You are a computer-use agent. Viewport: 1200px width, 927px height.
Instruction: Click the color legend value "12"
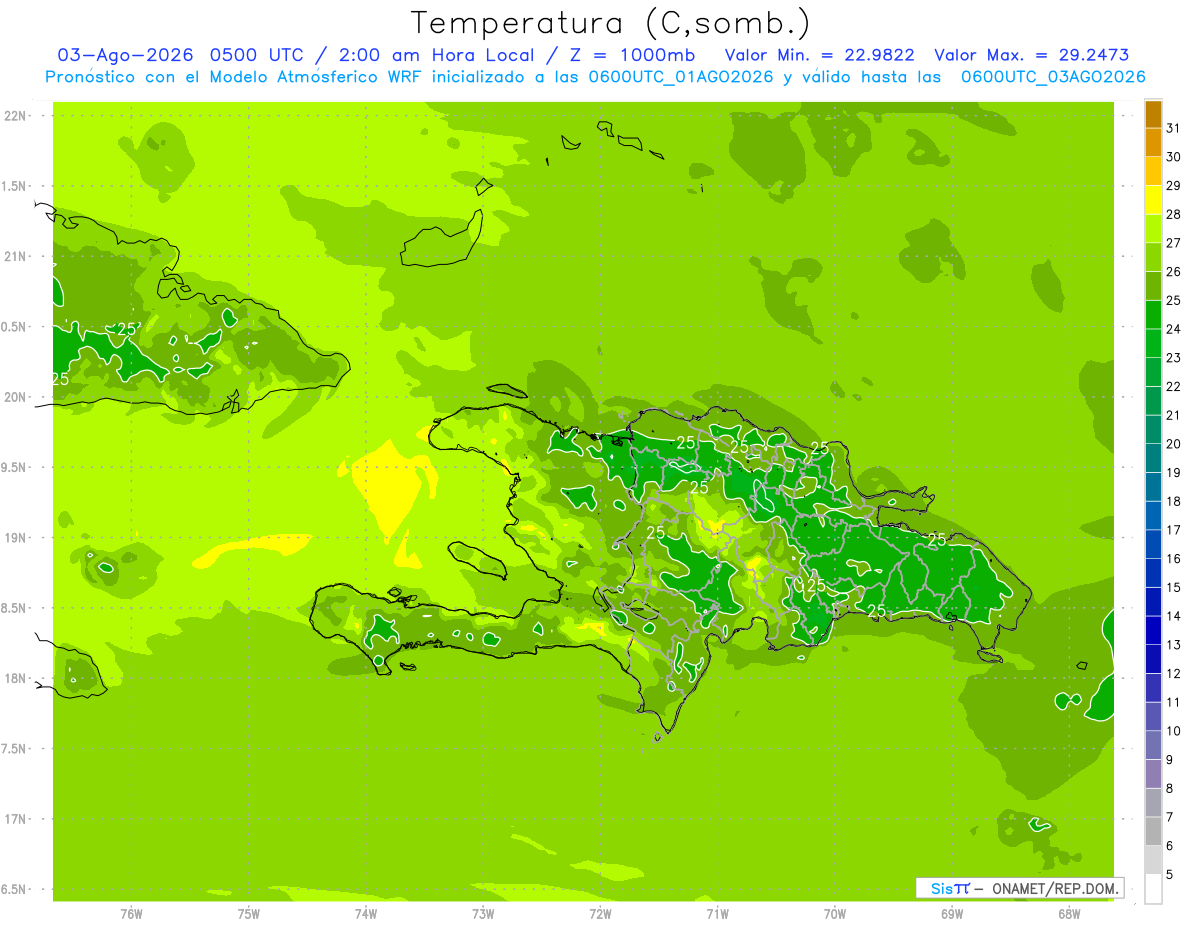pos(1174,674)
